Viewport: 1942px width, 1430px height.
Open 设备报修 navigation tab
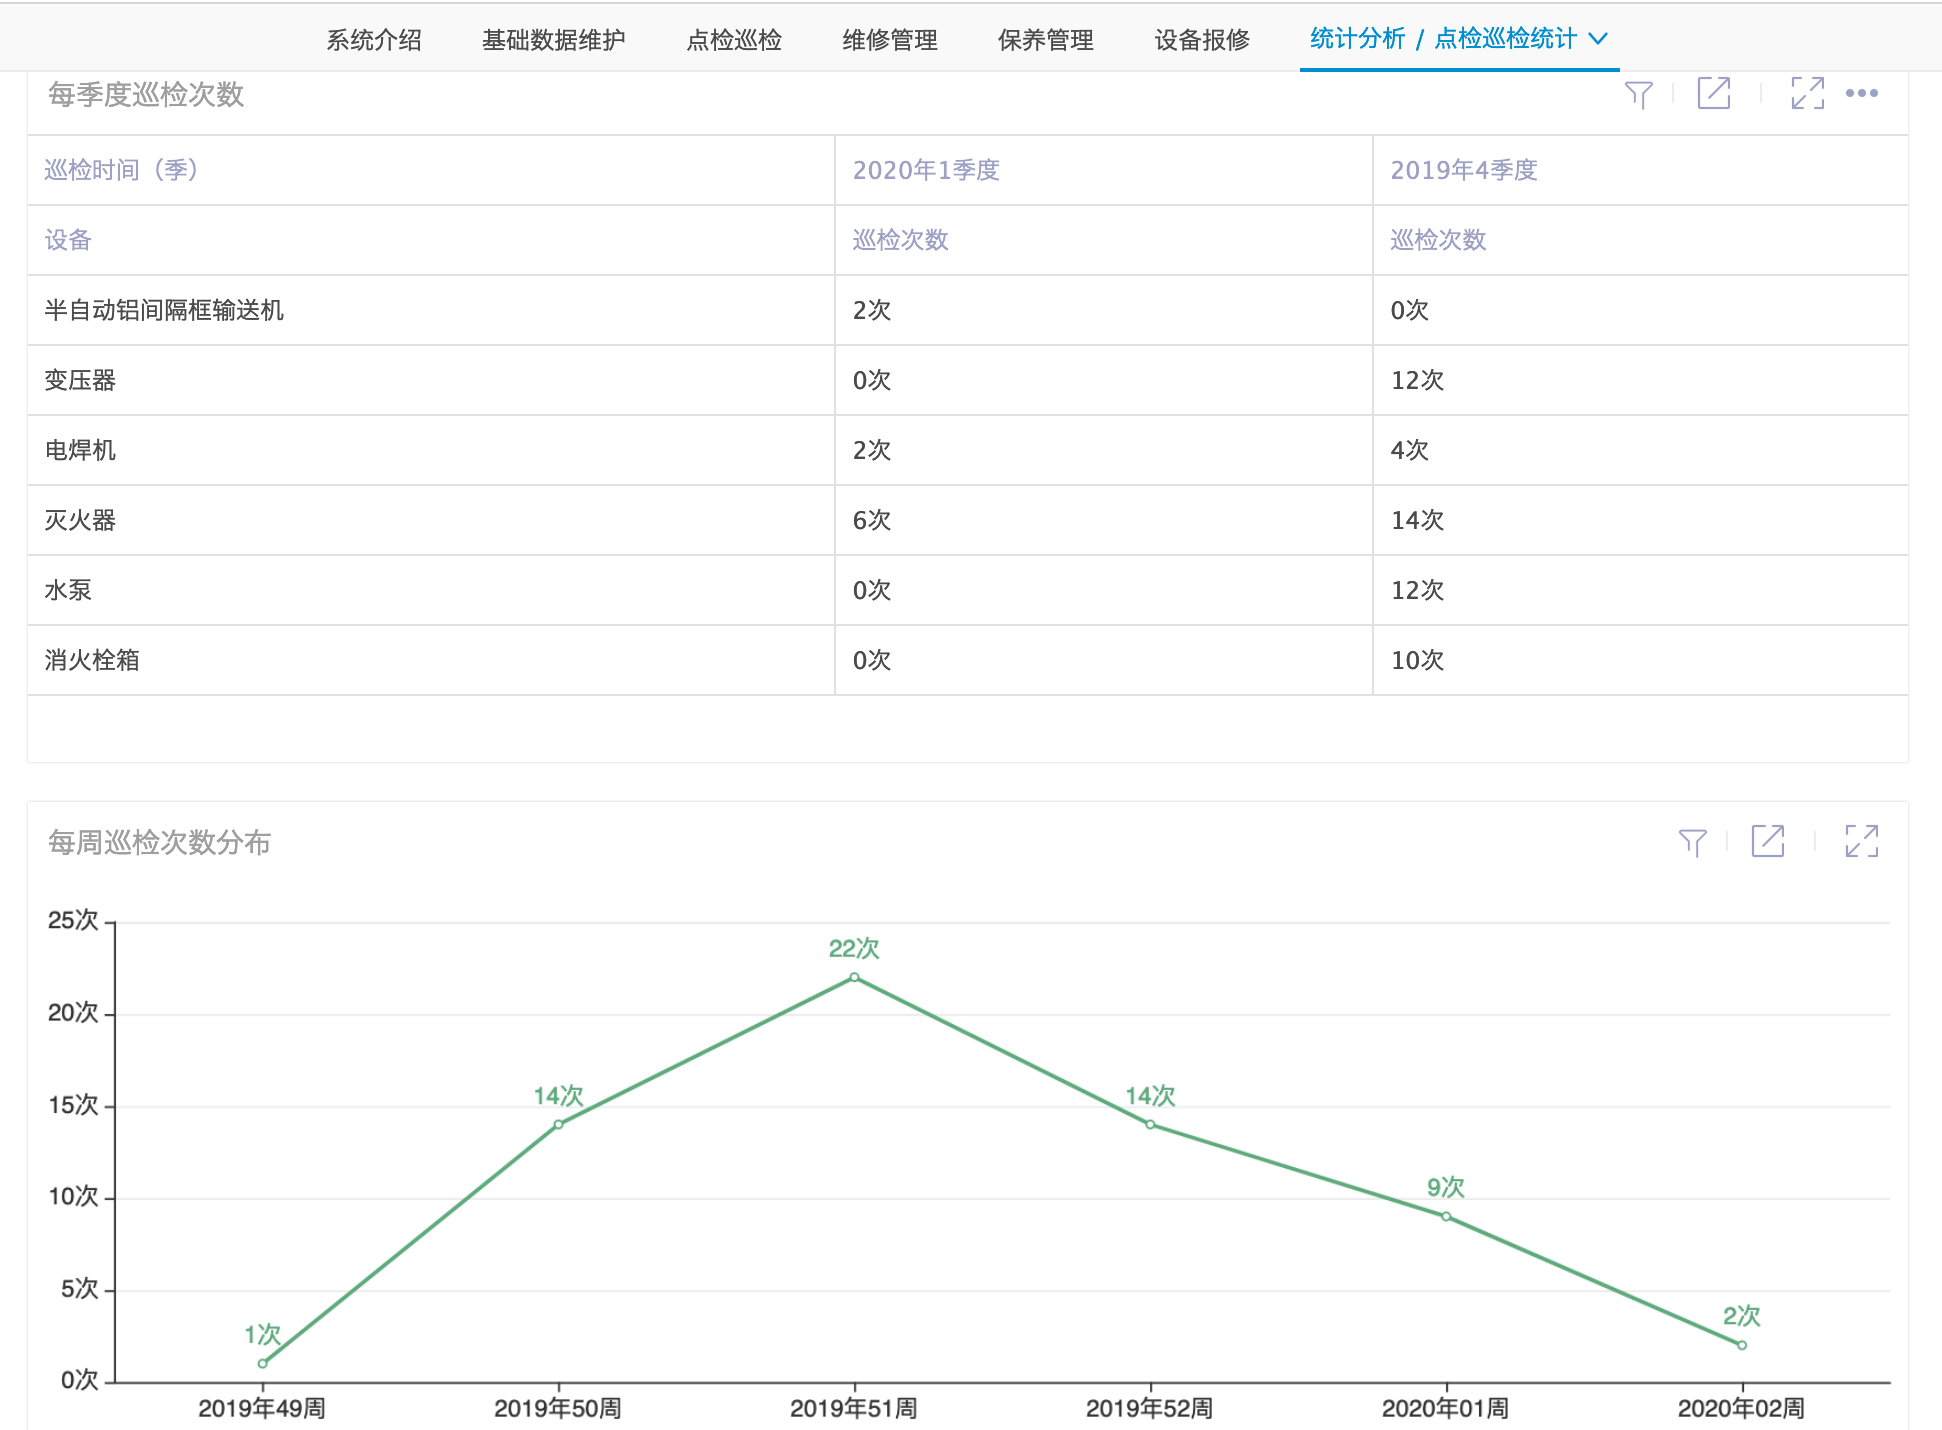point(1201,40)
